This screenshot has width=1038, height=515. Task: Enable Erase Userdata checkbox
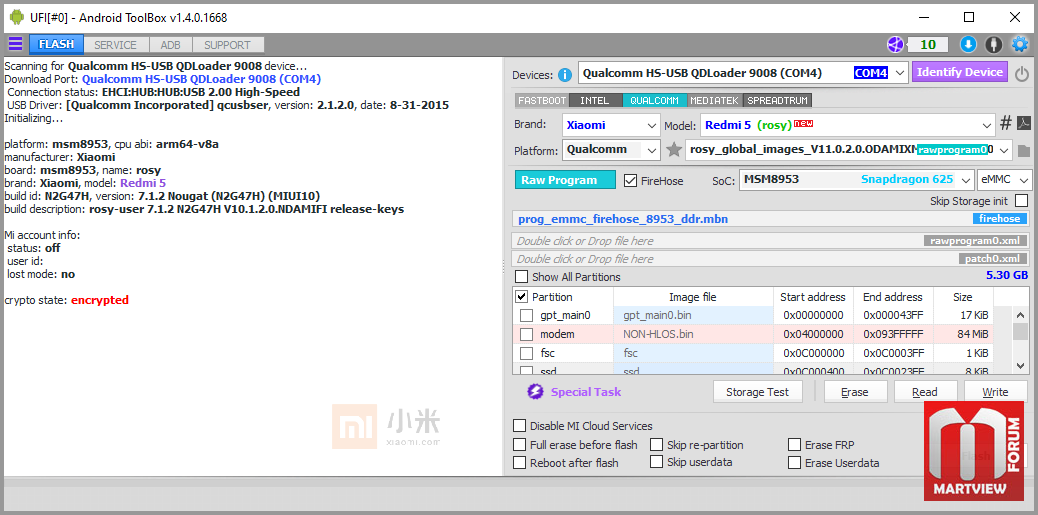point(794,463)
